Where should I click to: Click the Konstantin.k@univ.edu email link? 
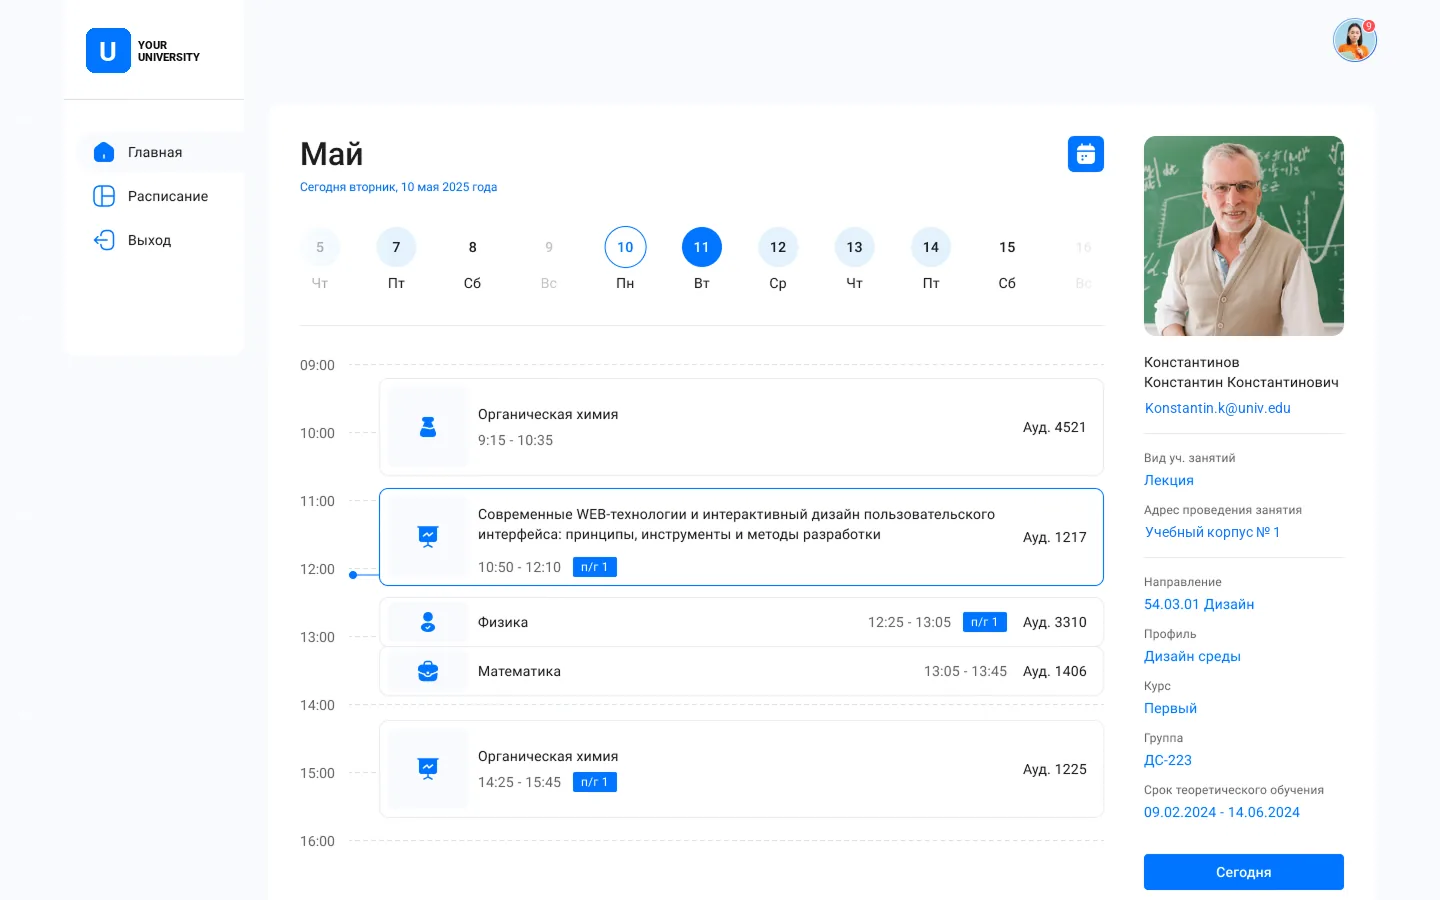(x=1218, y=408)
